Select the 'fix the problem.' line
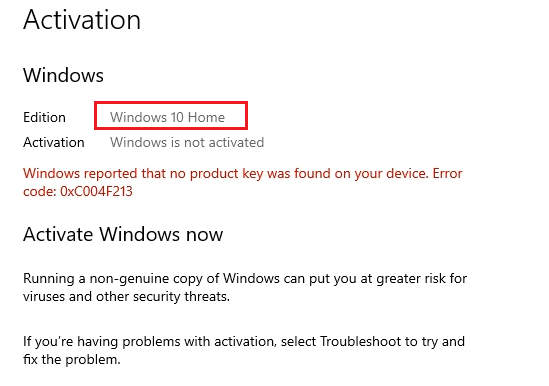 (x=72, y=359)
